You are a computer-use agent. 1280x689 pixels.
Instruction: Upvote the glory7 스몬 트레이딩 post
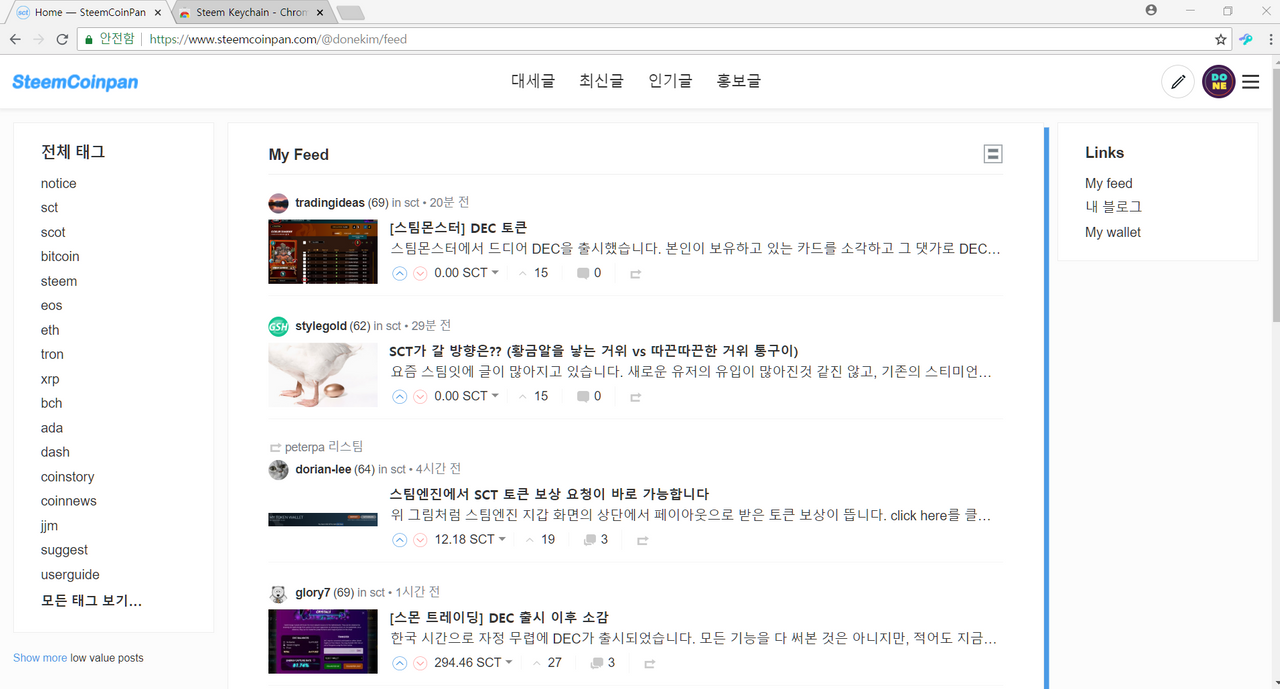click(400, 663)
